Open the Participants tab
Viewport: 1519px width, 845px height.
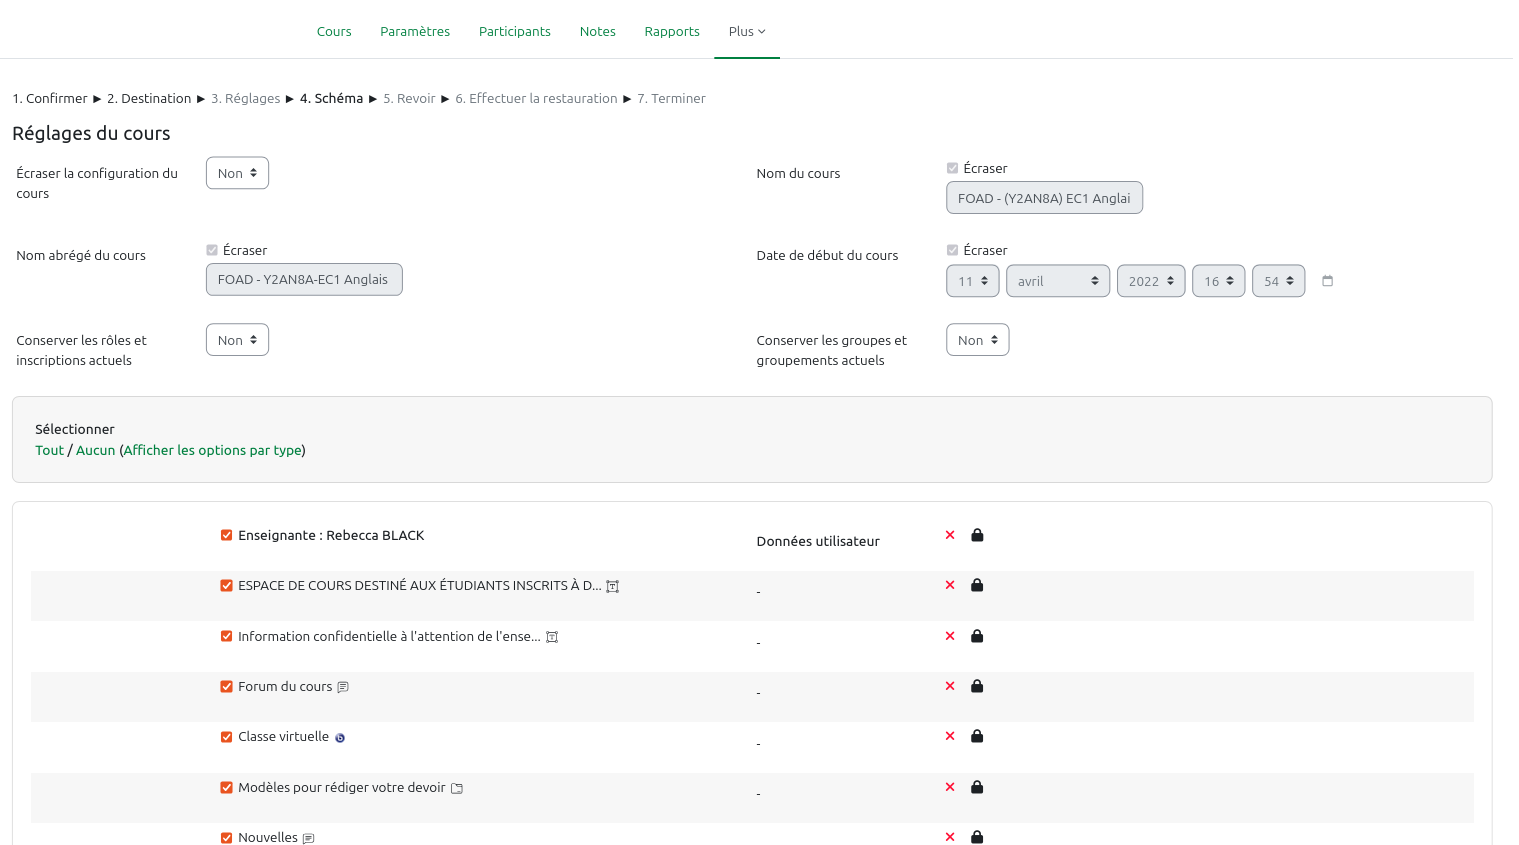coord(514,31)
